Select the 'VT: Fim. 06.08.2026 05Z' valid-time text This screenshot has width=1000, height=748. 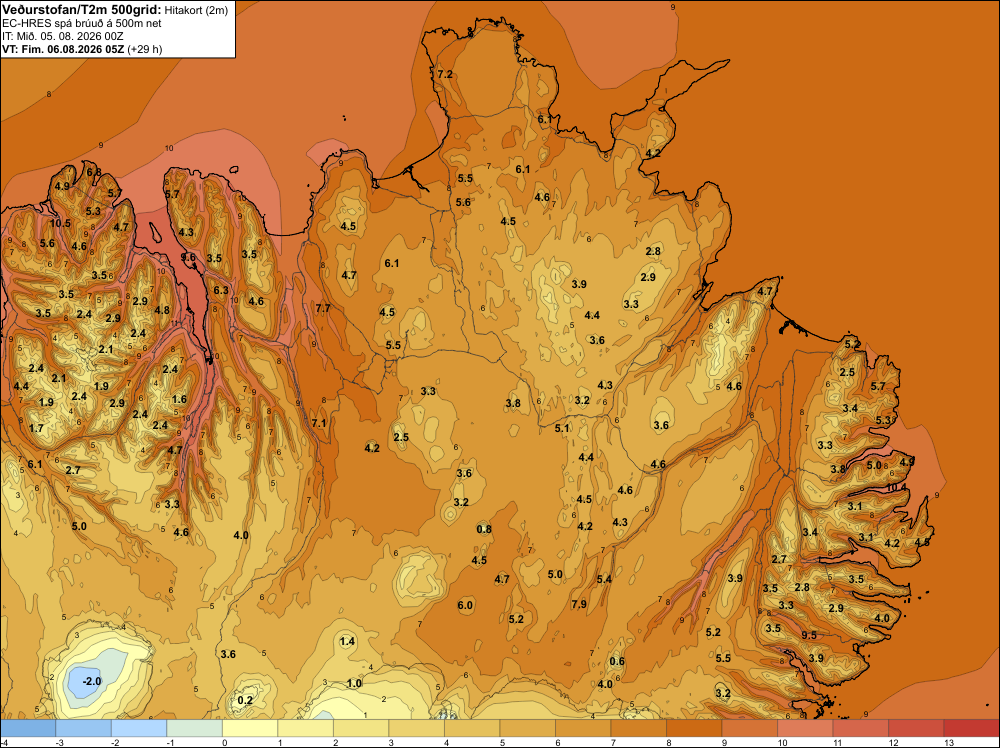63,49
